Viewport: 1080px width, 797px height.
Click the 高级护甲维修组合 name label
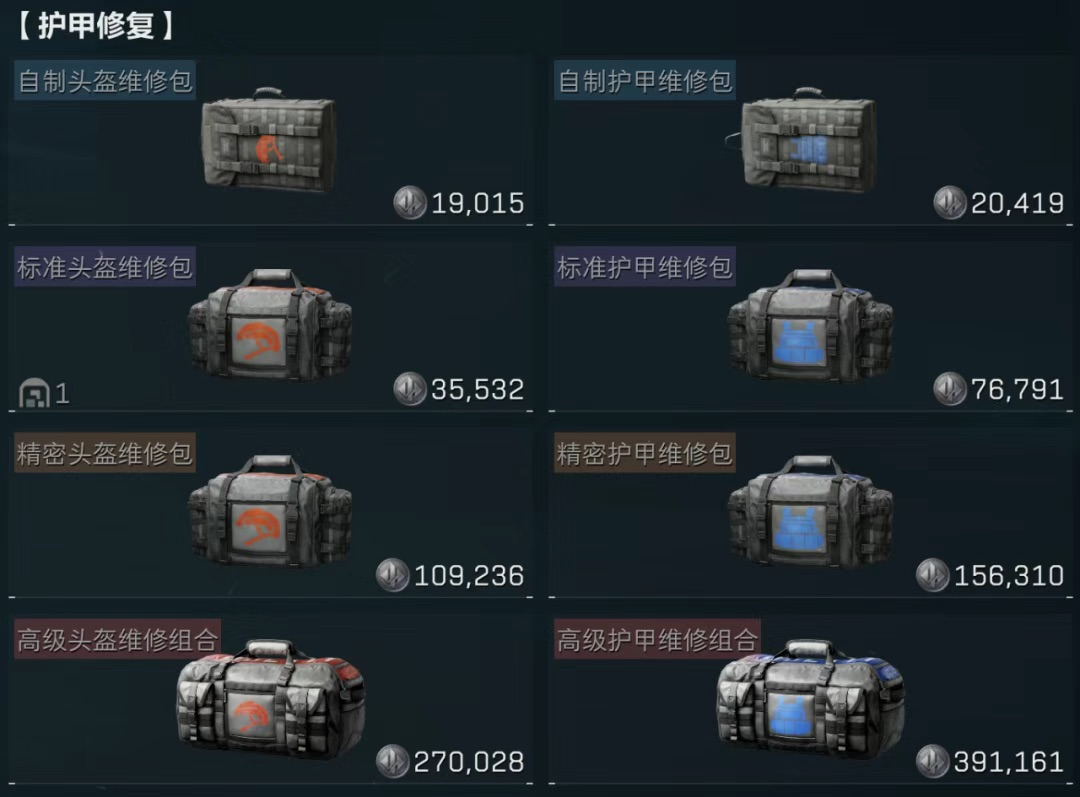pos(657,639)
